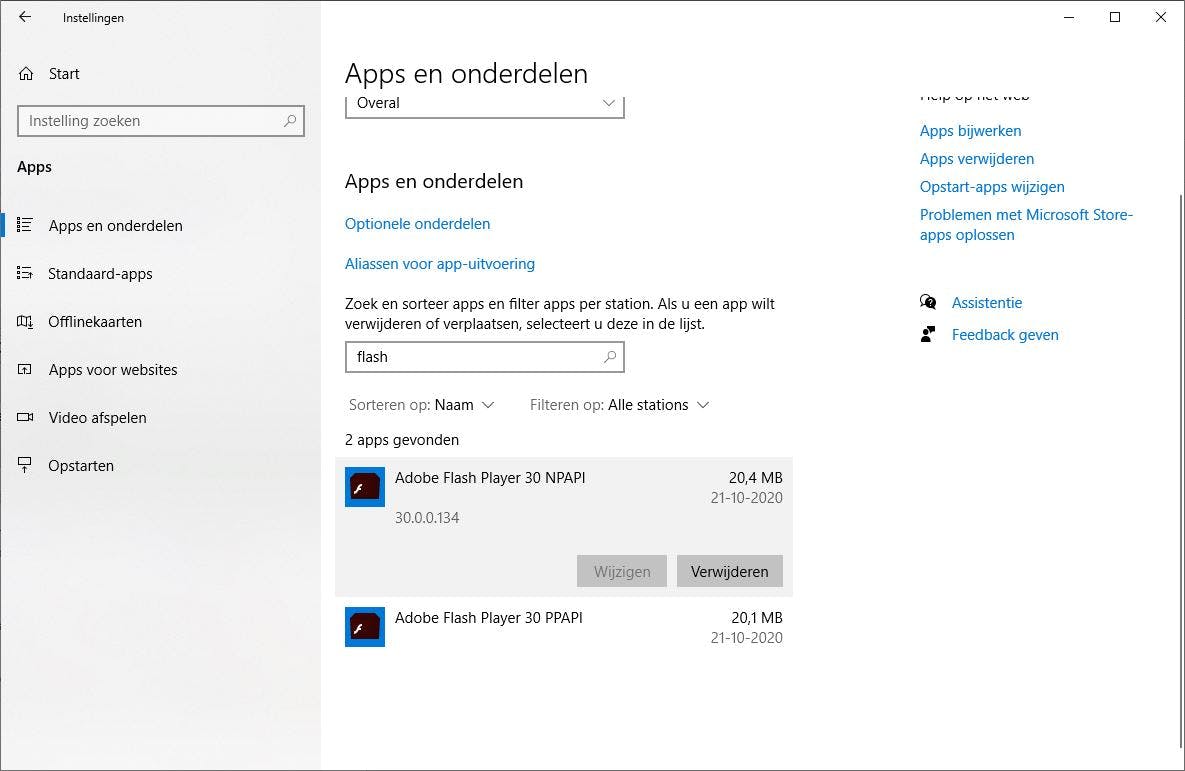This screenshot has height=771, width=1185.
Task: Click the Opstarten sidebar icon
Action: pos(25,466)
